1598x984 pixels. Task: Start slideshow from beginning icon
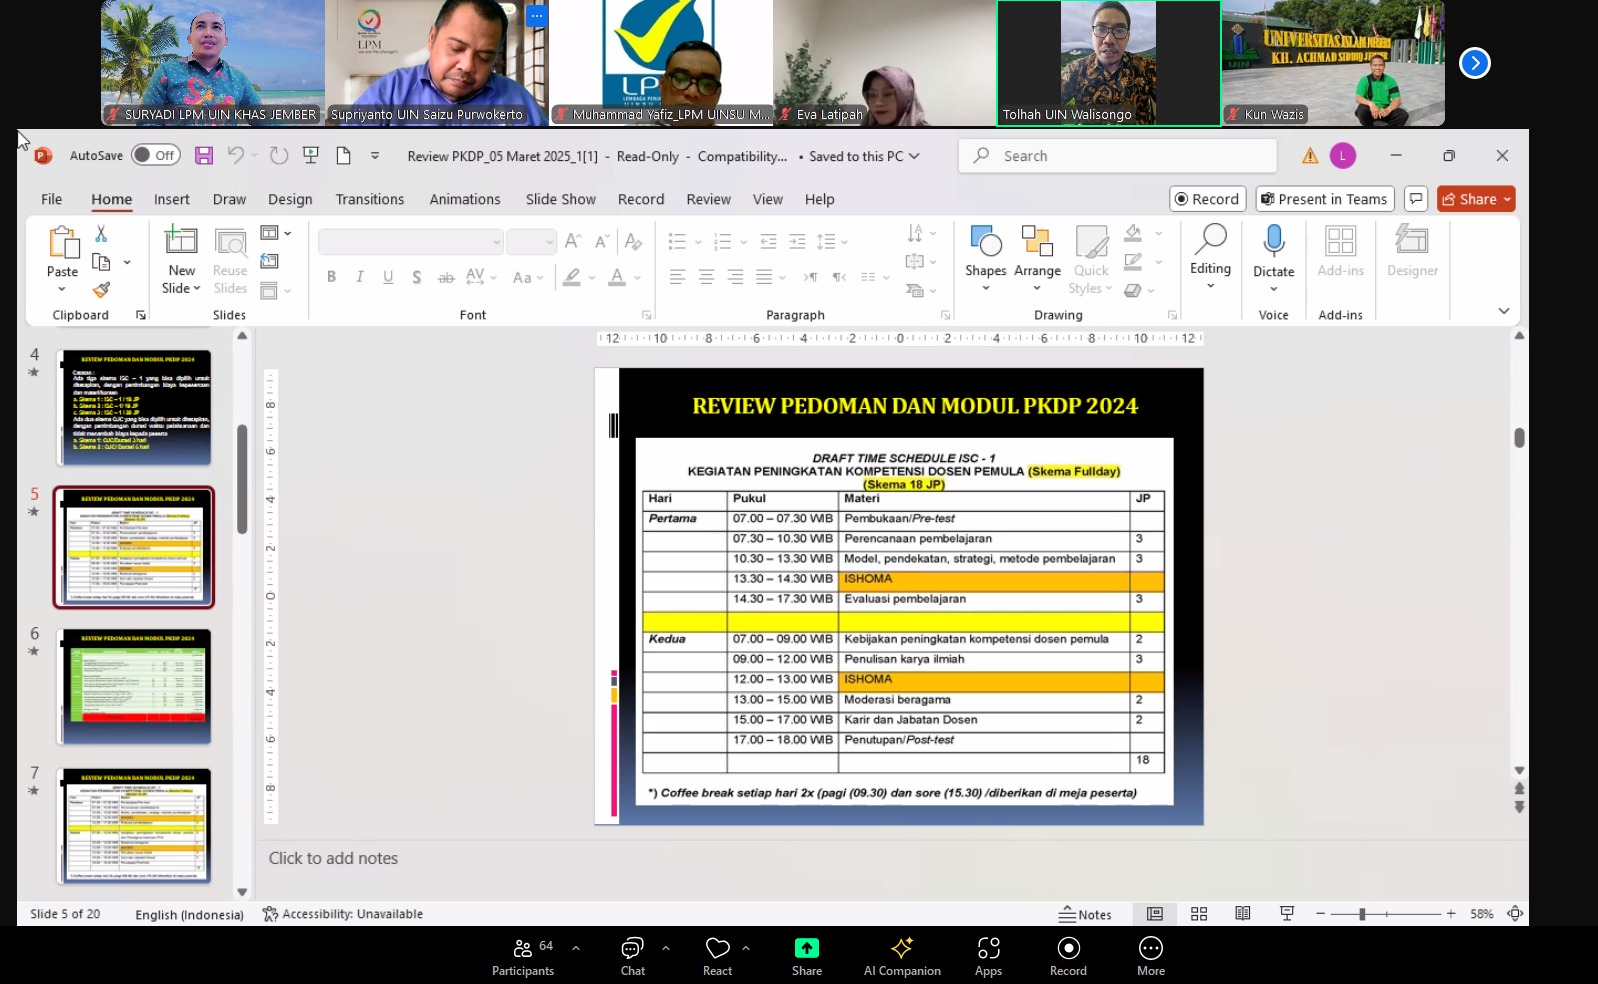pyautogui.click(x=311, y=155)
